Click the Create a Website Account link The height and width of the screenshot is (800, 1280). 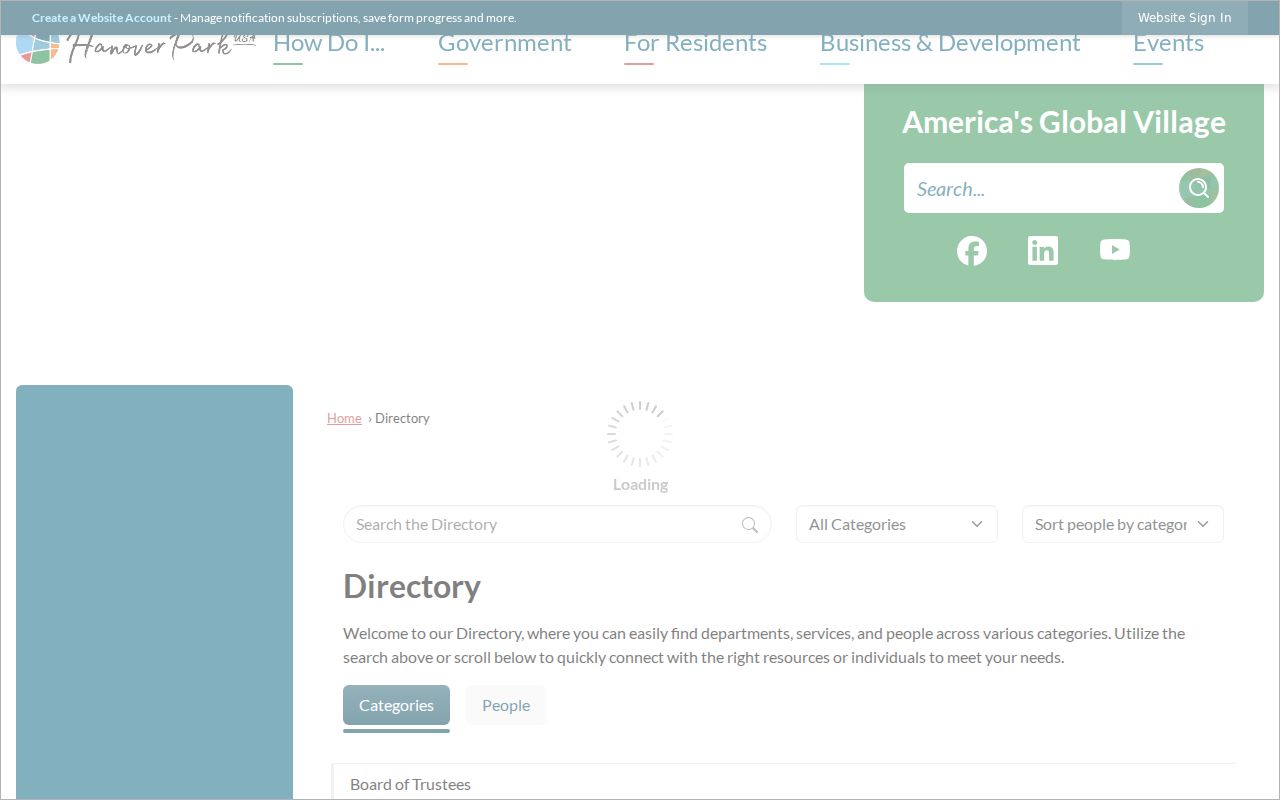pyautogui.click(x=102, y=18)
